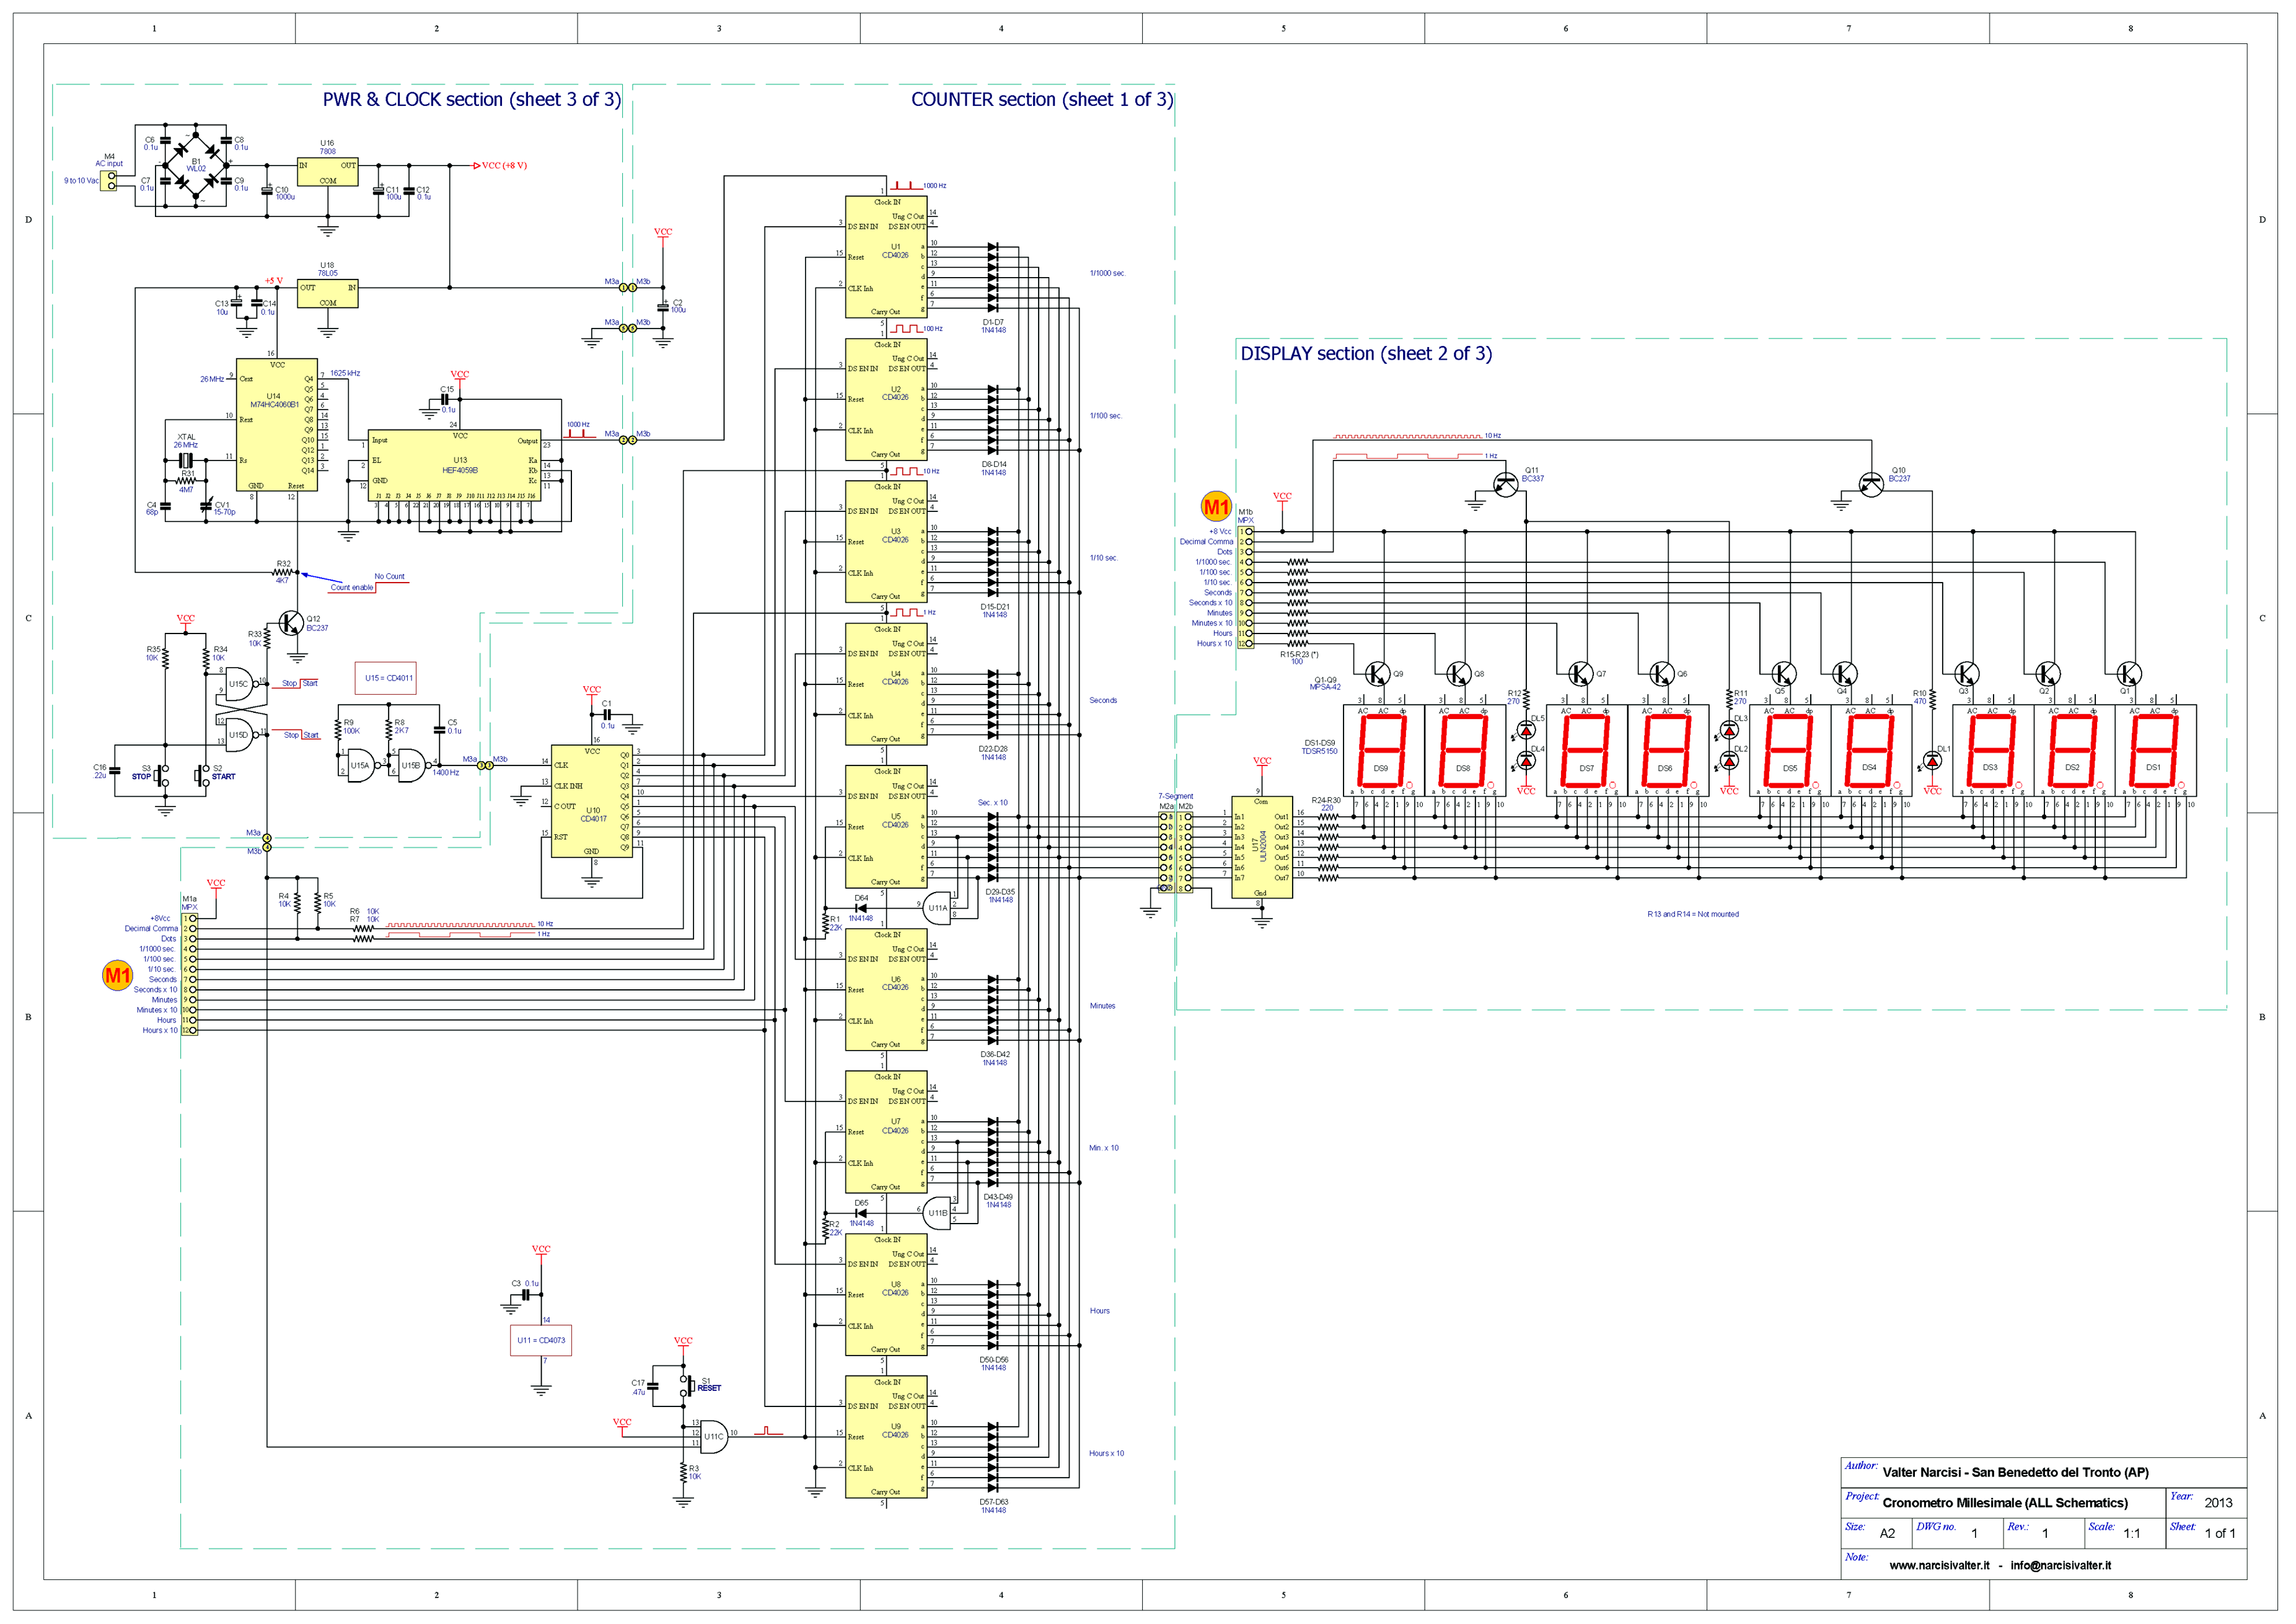Select the M1a MPX connector strip
Viewport: 2296px width, 1624px height.
tap(190, 974)
